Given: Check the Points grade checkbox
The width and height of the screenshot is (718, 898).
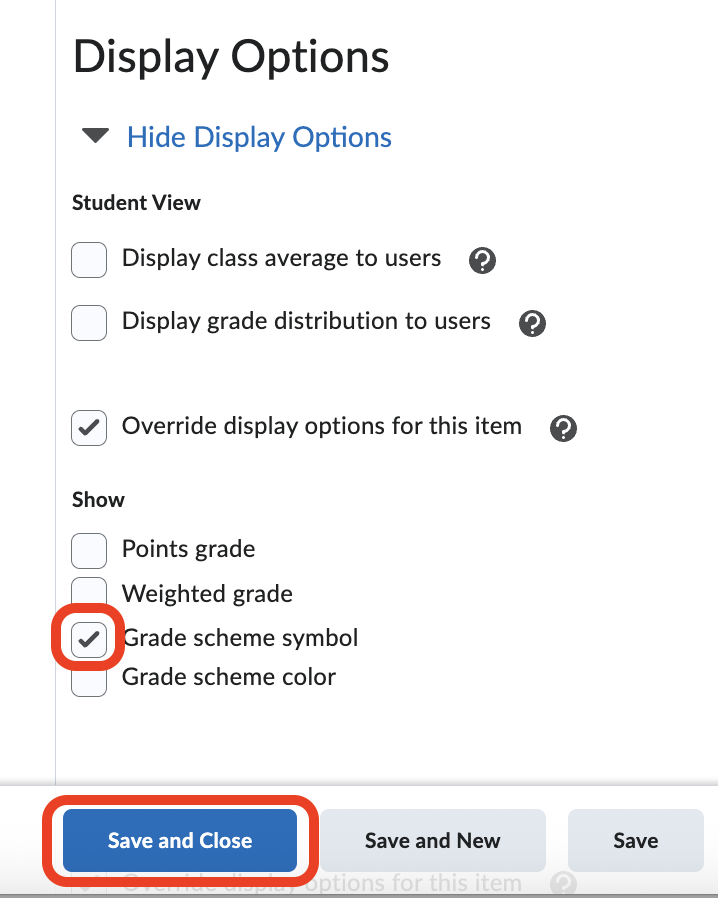Looking at the screenshot, I should pos(89,550).
